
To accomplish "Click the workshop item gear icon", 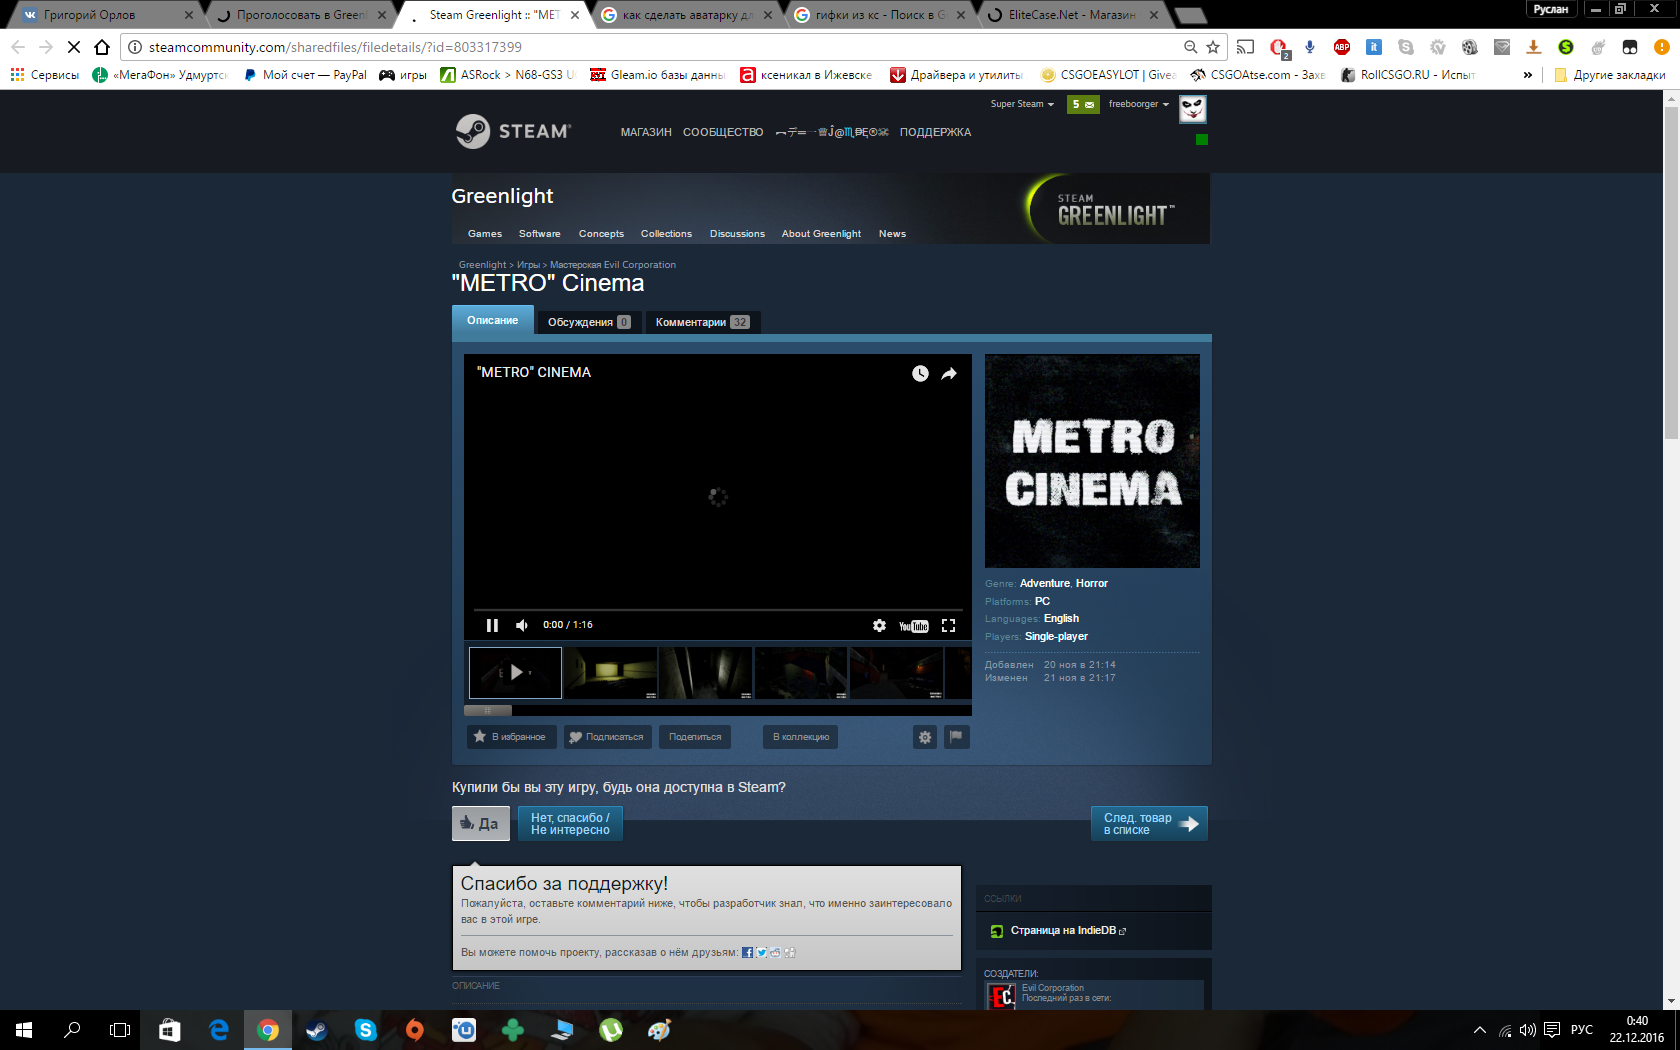I will [925, 737].
